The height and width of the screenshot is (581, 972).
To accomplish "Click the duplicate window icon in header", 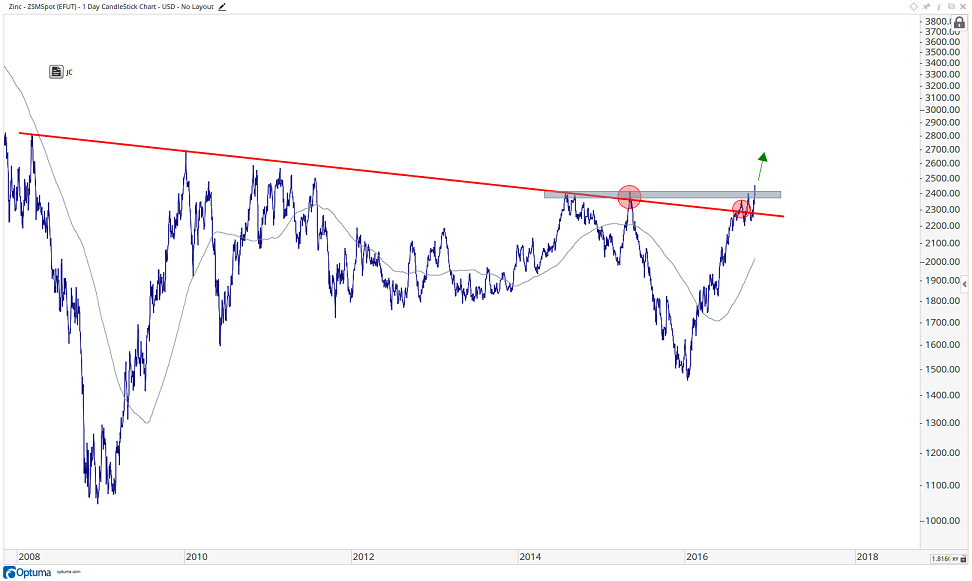I will click(x=951, y=6).
